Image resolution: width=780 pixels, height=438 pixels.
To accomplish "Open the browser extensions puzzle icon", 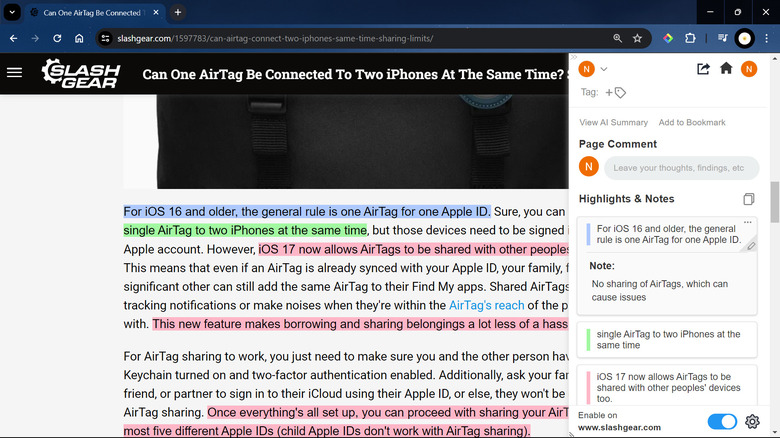I will pyautogui.click(x=690, y=38).
